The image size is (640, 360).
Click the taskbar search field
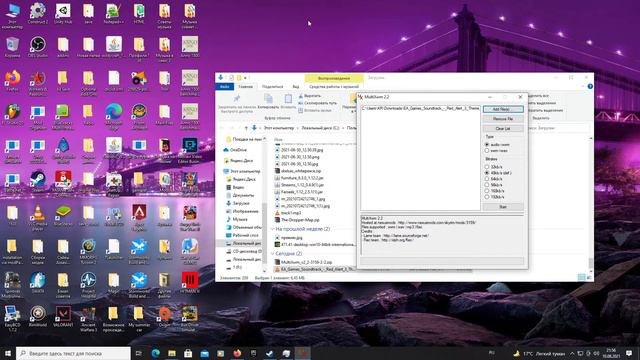tap(73, 353)
